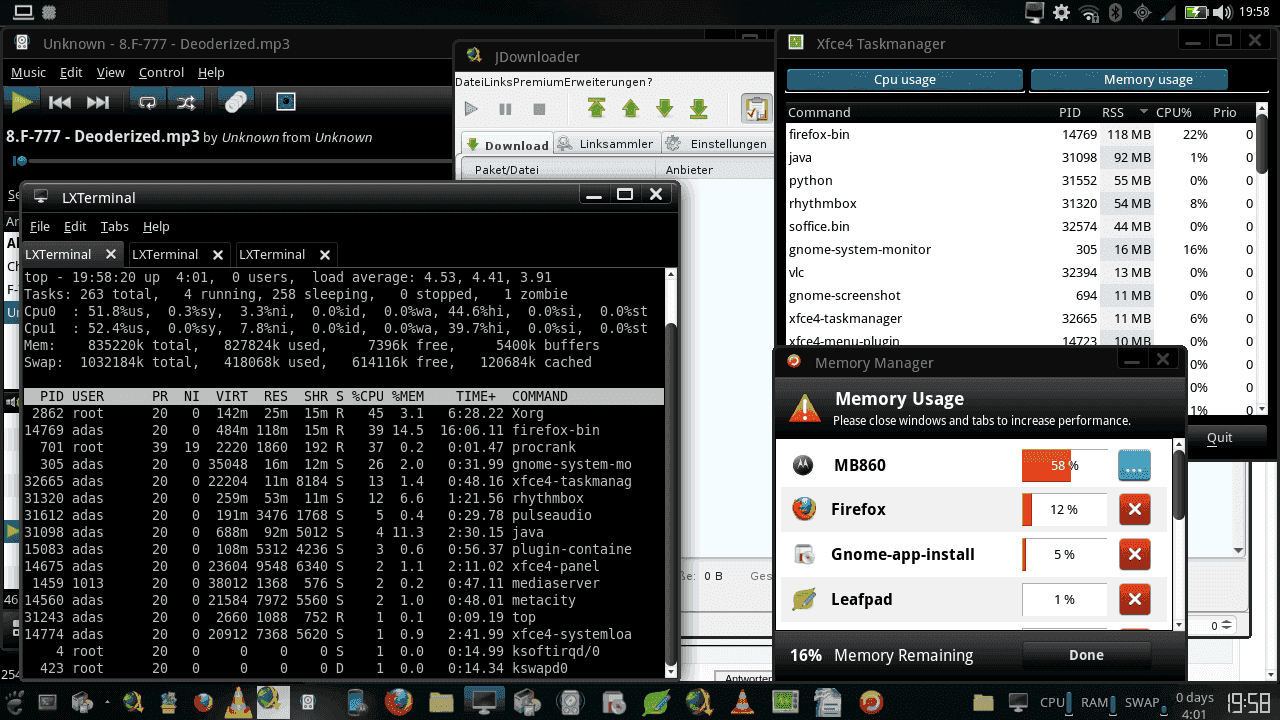1280x720 pixels.
Task: Sort Taskmanager by RSS column
Action: (x=1124, y=112)
